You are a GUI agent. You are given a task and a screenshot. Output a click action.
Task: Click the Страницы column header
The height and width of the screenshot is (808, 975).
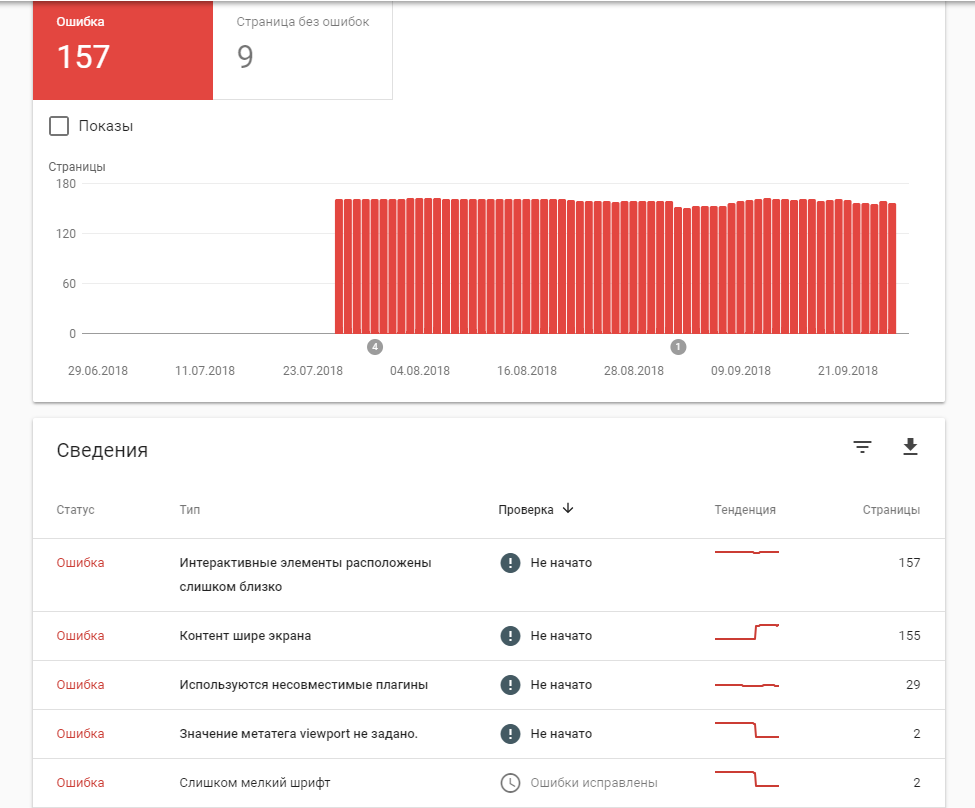(x=891, y=510)
